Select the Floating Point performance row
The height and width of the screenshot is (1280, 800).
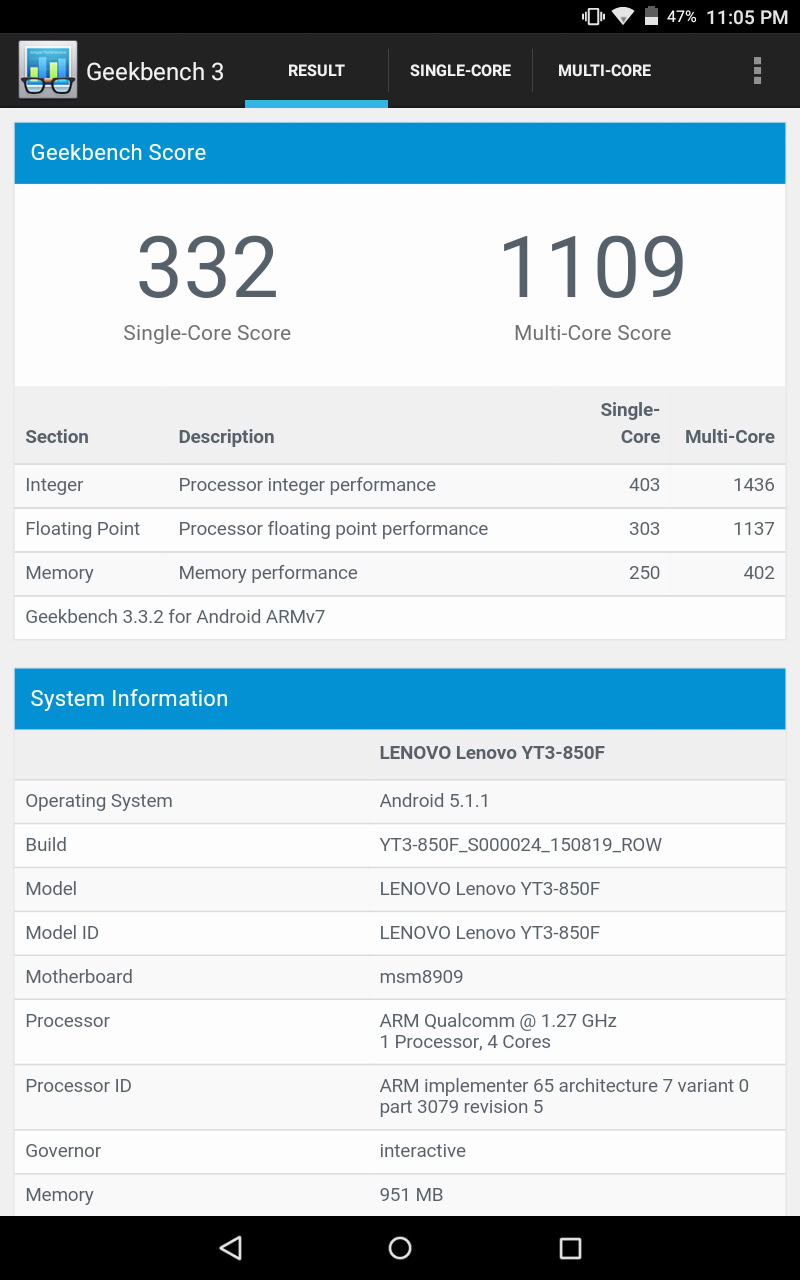(400, 529)
